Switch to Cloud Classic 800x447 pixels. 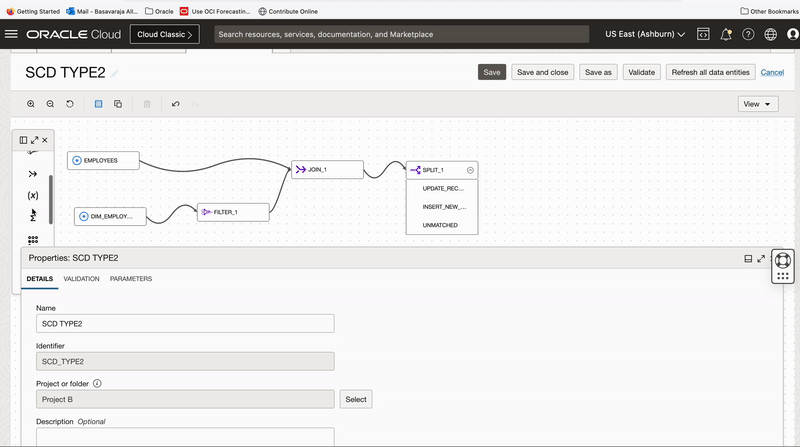(164, 34)
